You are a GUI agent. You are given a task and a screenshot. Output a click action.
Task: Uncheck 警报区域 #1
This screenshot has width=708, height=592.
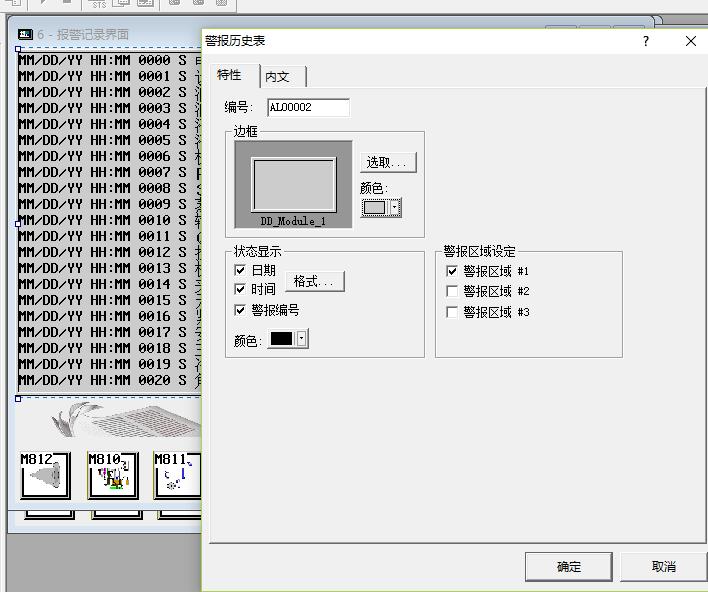pos(452,271)
